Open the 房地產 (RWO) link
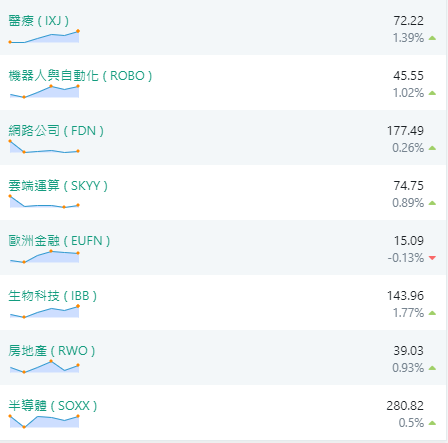Screen dimensions: 448x443 click(x=52, y=351)
